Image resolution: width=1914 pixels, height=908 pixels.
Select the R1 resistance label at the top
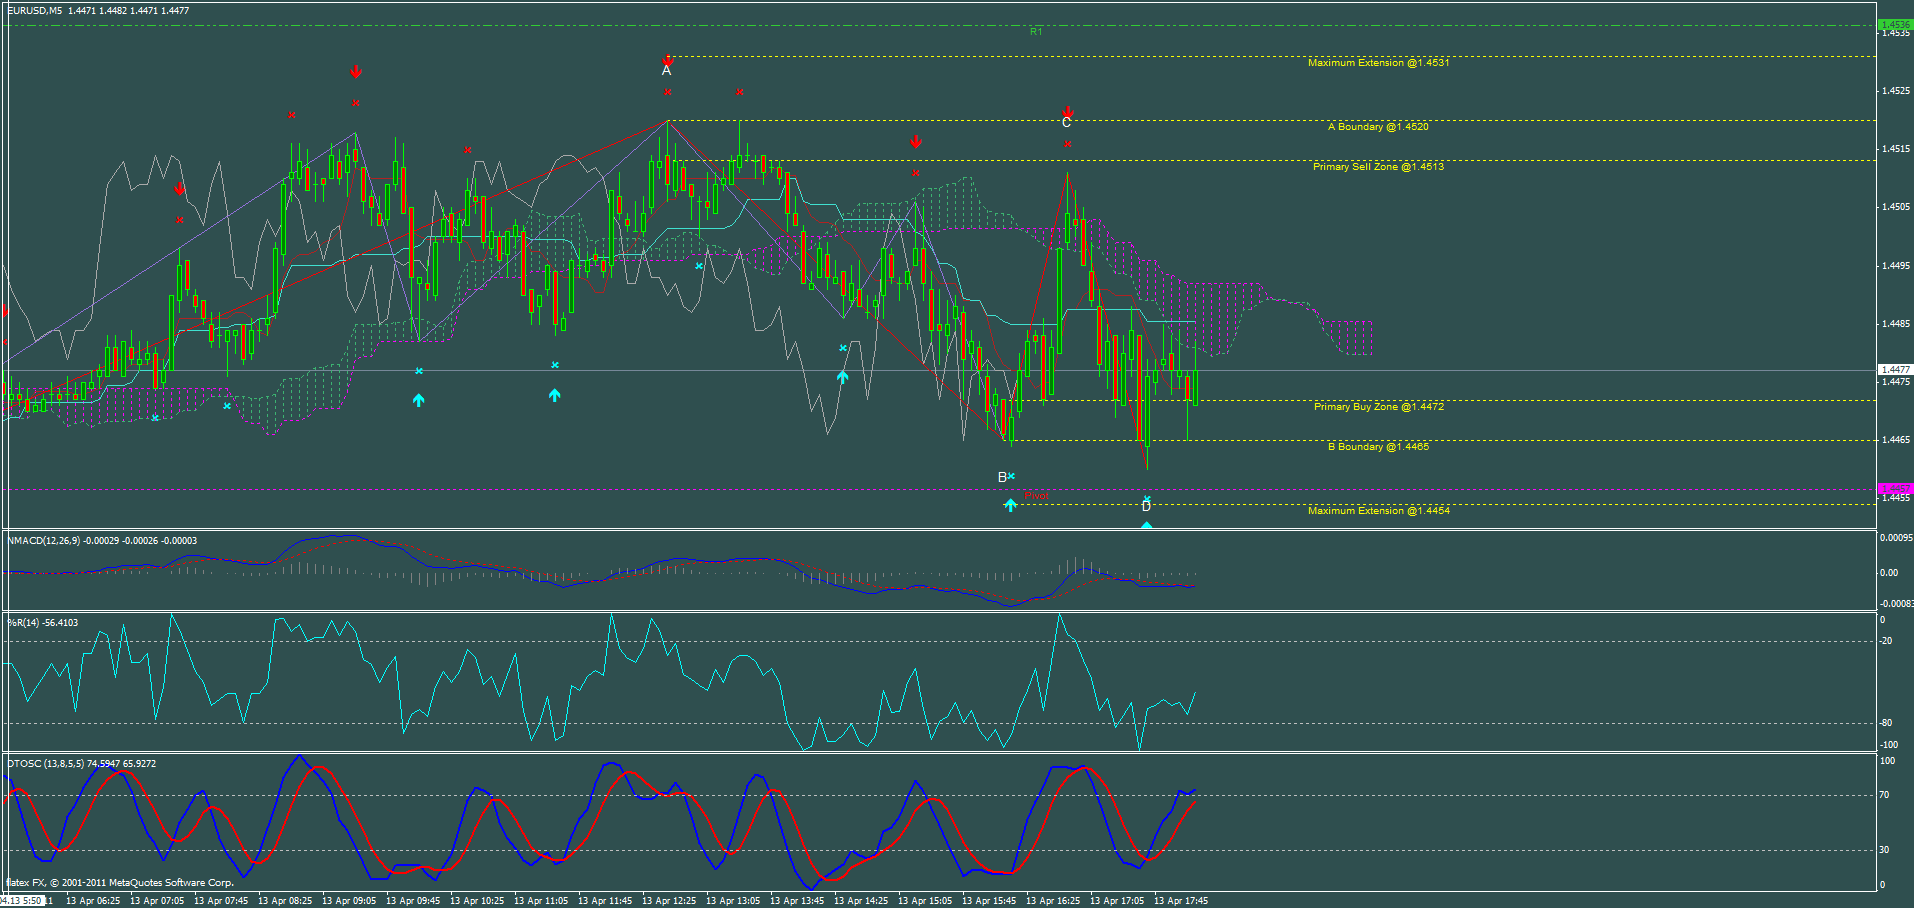(x=1035, y=30)
